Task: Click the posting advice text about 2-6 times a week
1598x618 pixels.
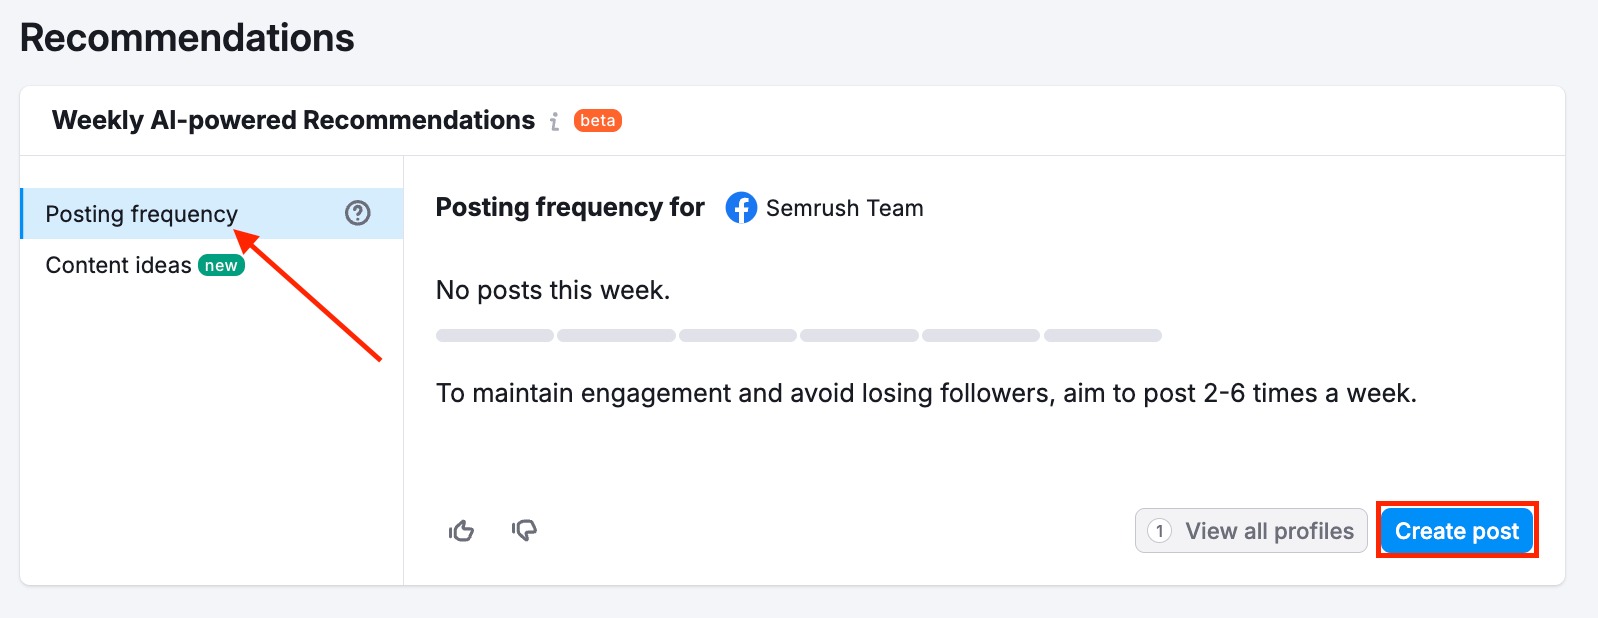Action: (x=926, y=392)
